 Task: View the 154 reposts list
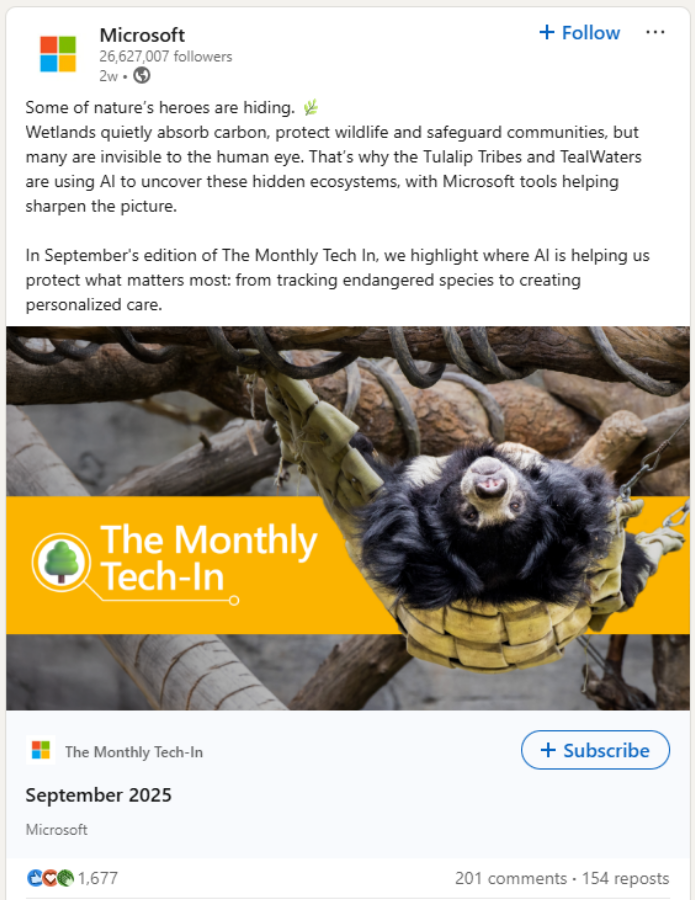626,878
